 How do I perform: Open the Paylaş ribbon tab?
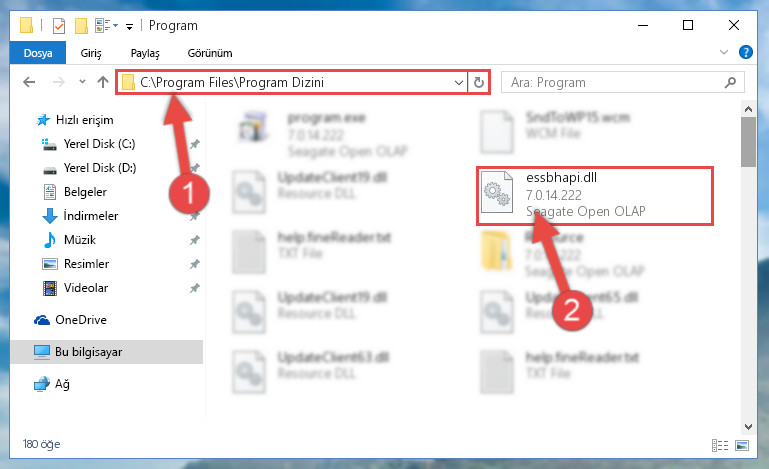point(145,53)
